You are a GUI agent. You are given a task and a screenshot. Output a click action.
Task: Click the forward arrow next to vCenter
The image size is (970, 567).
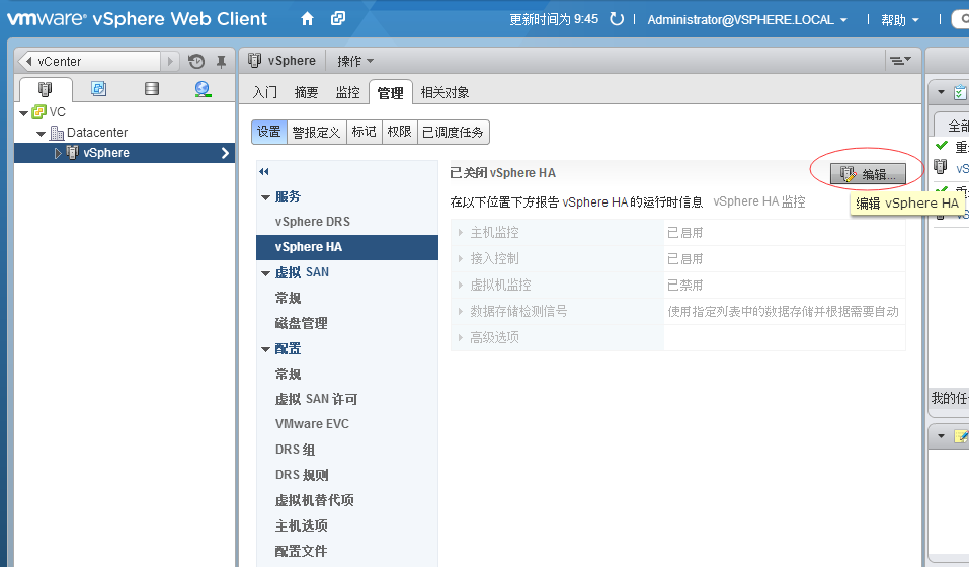click(170, 61)
